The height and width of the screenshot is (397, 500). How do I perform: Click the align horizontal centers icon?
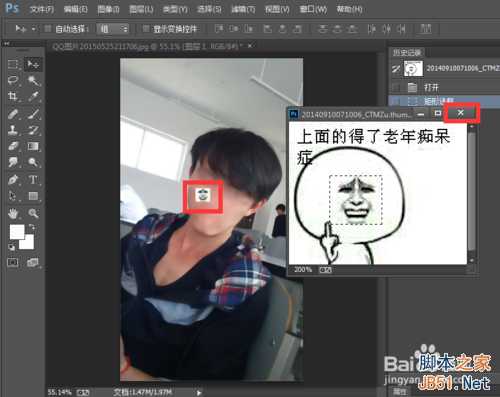(x=282, y=29)
